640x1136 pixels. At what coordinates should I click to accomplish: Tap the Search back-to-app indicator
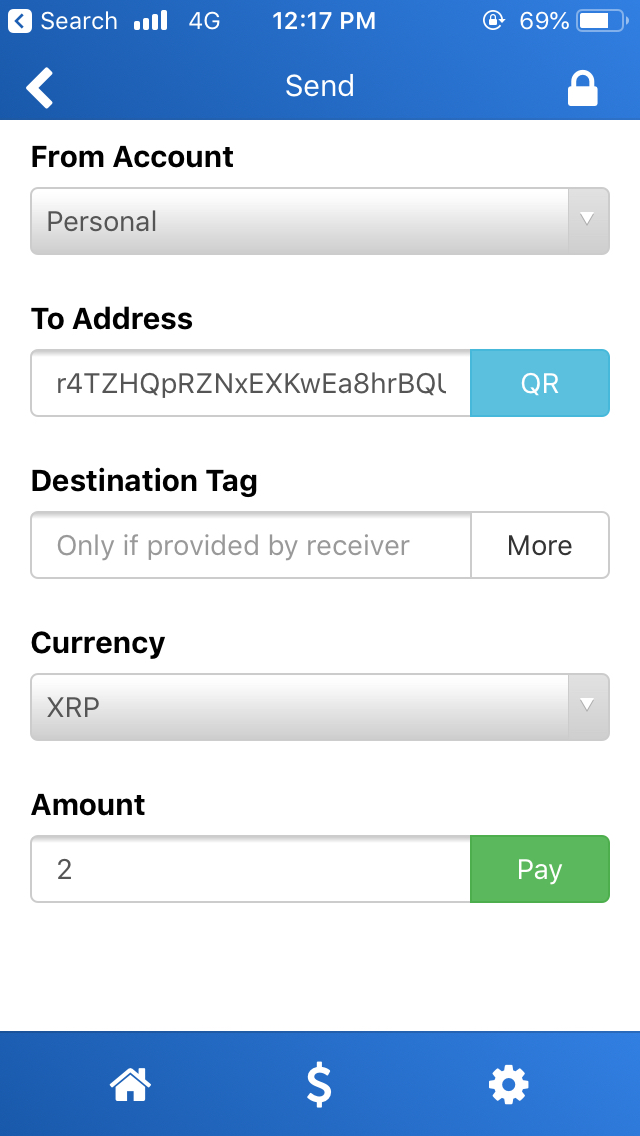(x=63, y=21)
